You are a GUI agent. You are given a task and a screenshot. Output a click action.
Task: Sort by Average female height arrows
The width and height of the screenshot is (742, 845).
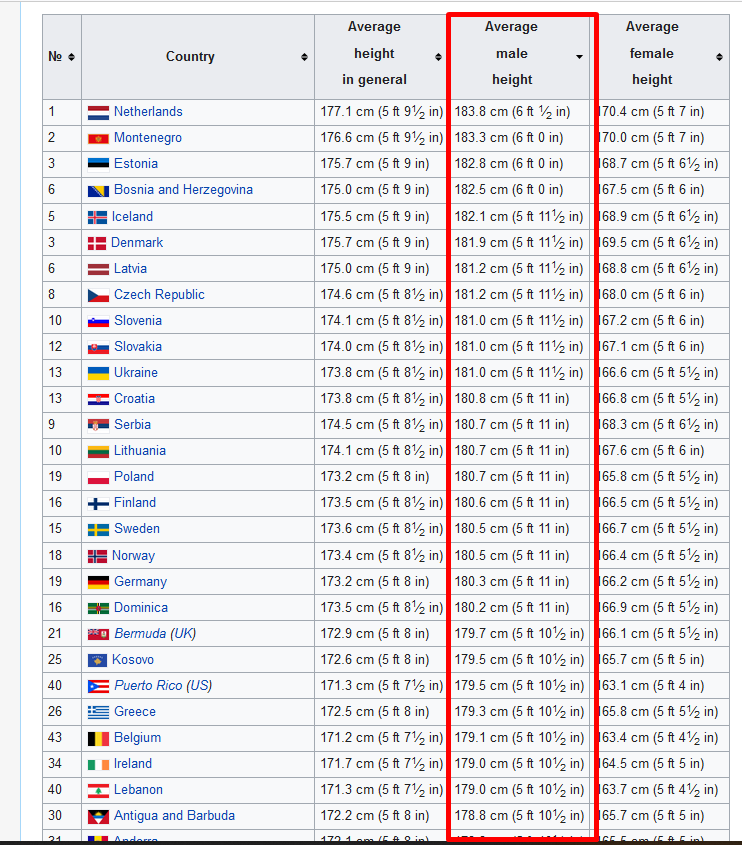point(719,57)
